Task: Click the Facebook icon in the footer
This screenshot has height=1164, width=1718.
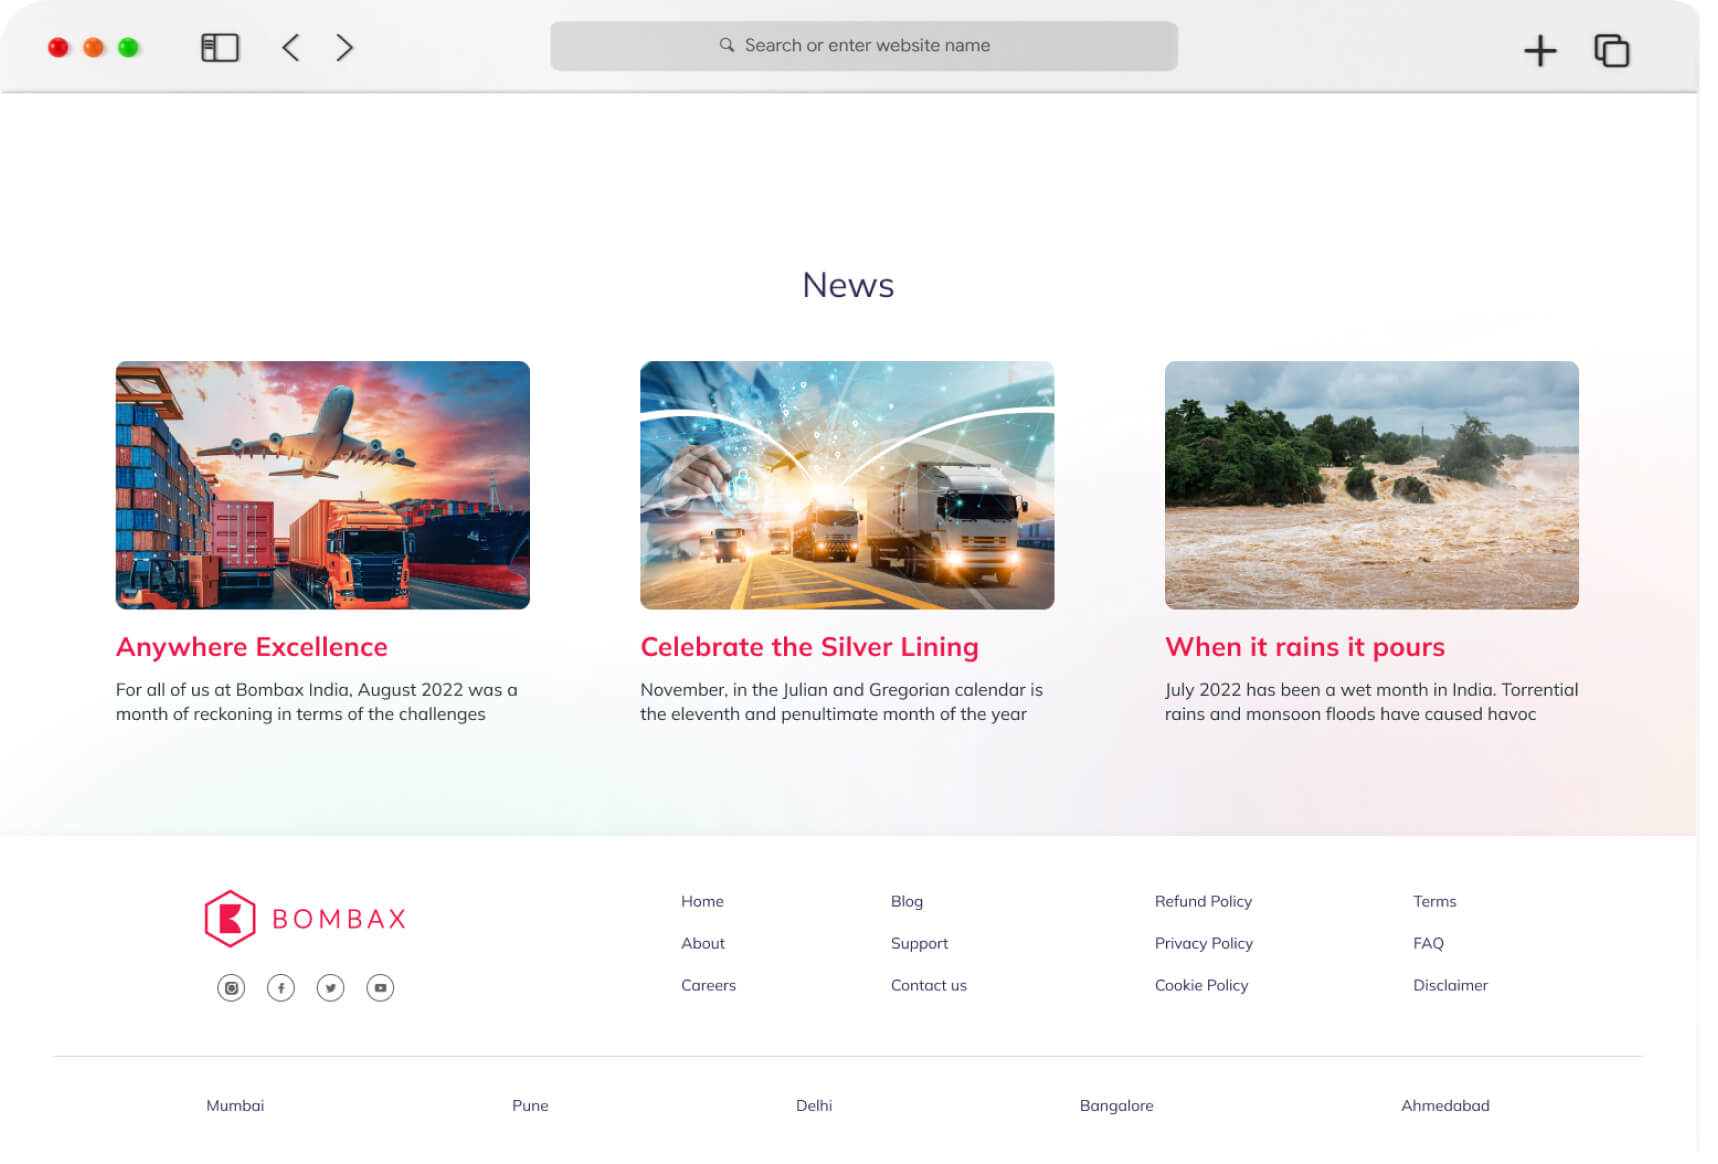Action: 280,987
